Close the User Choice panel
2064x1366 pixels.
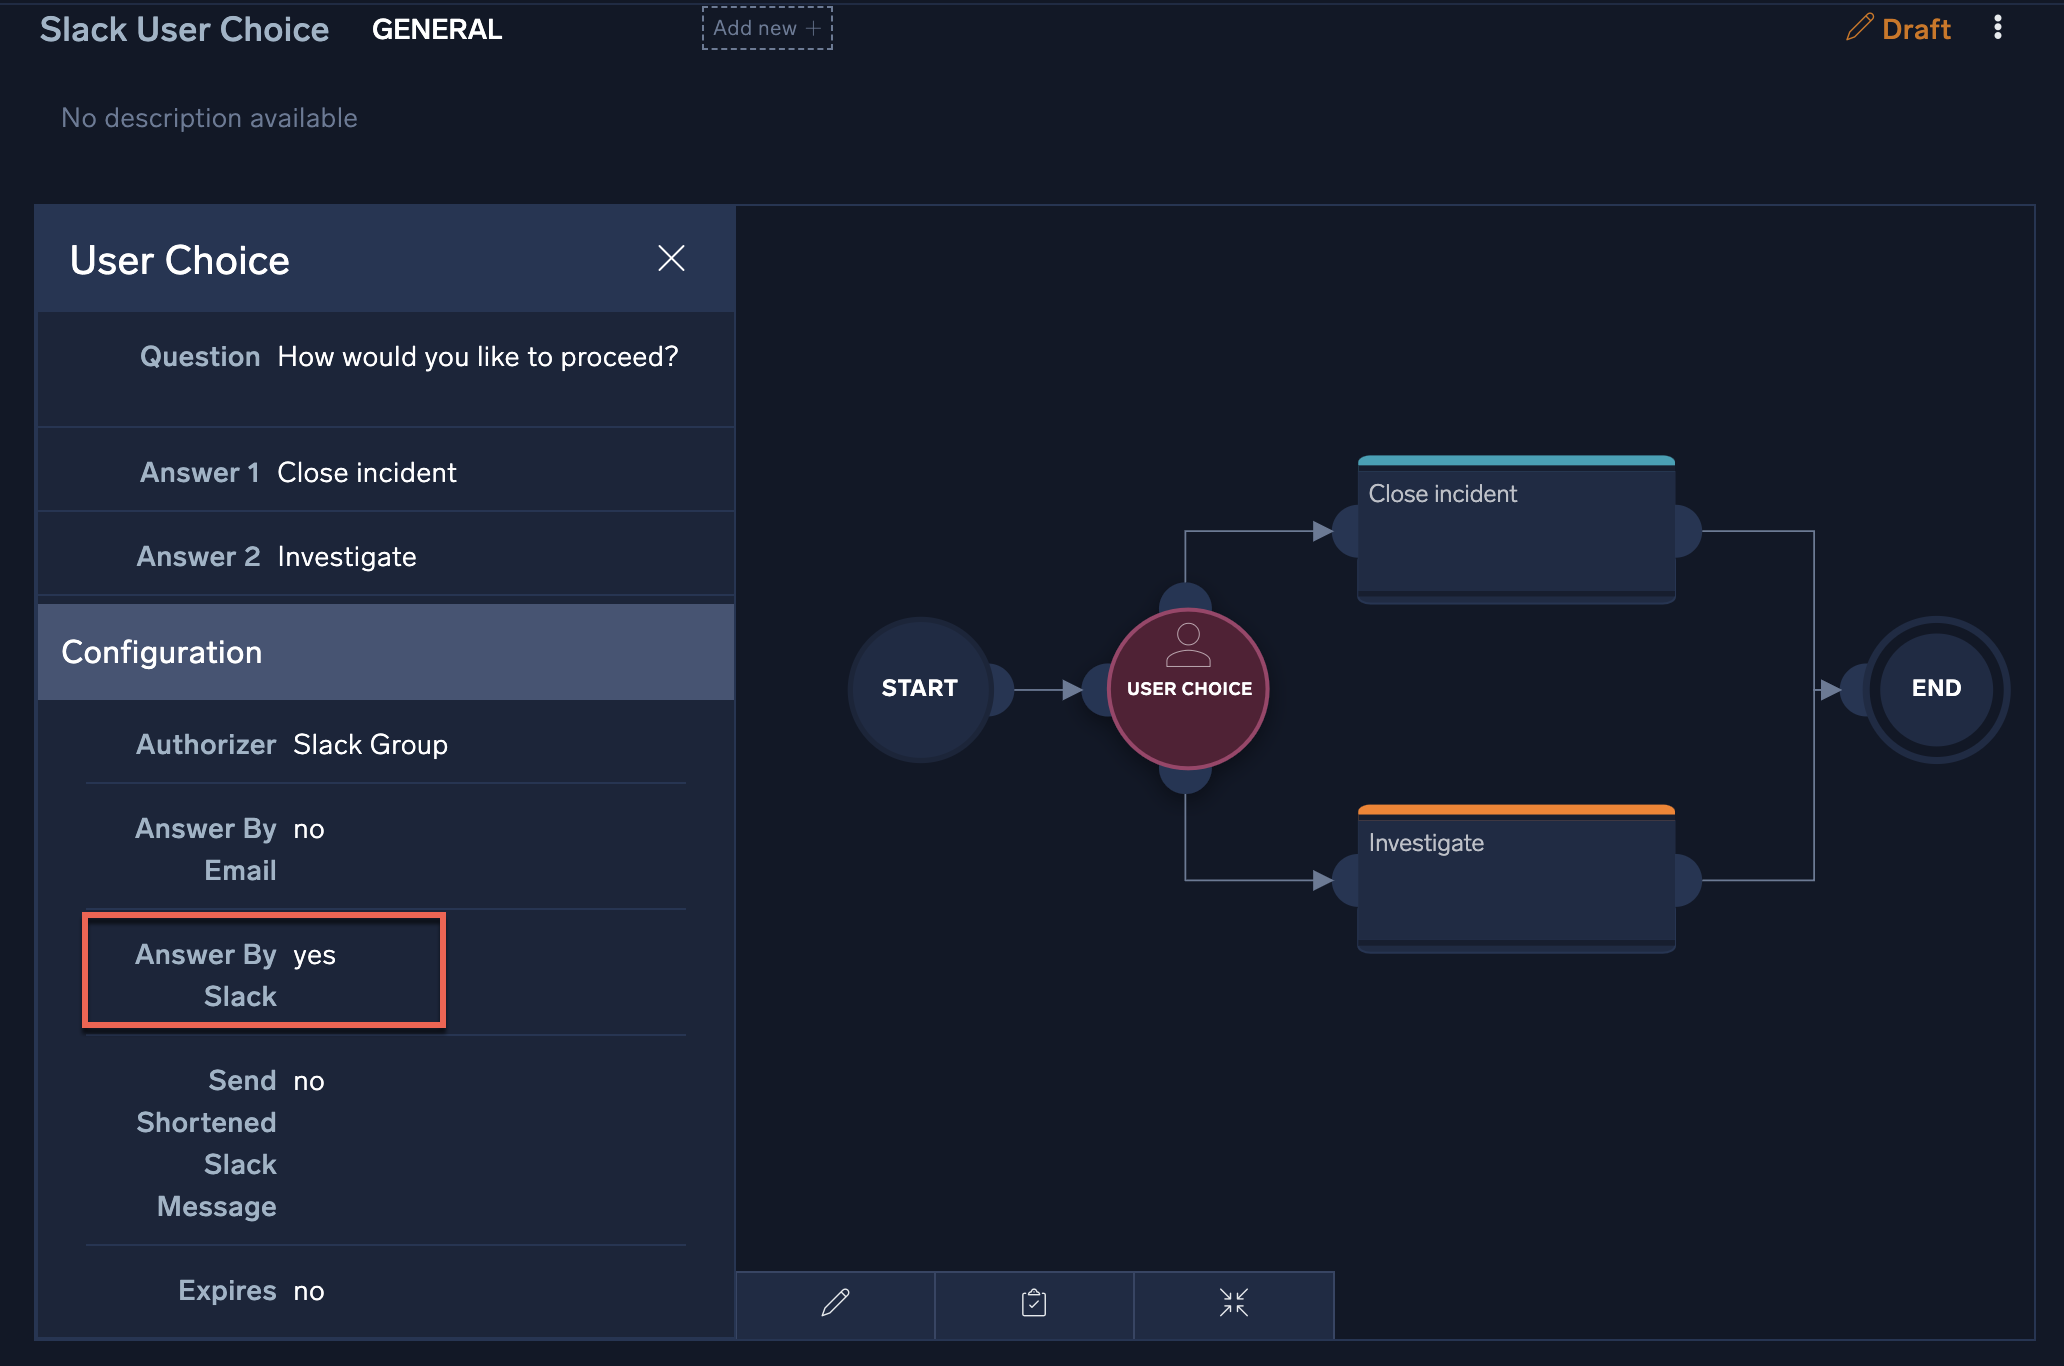671,259
